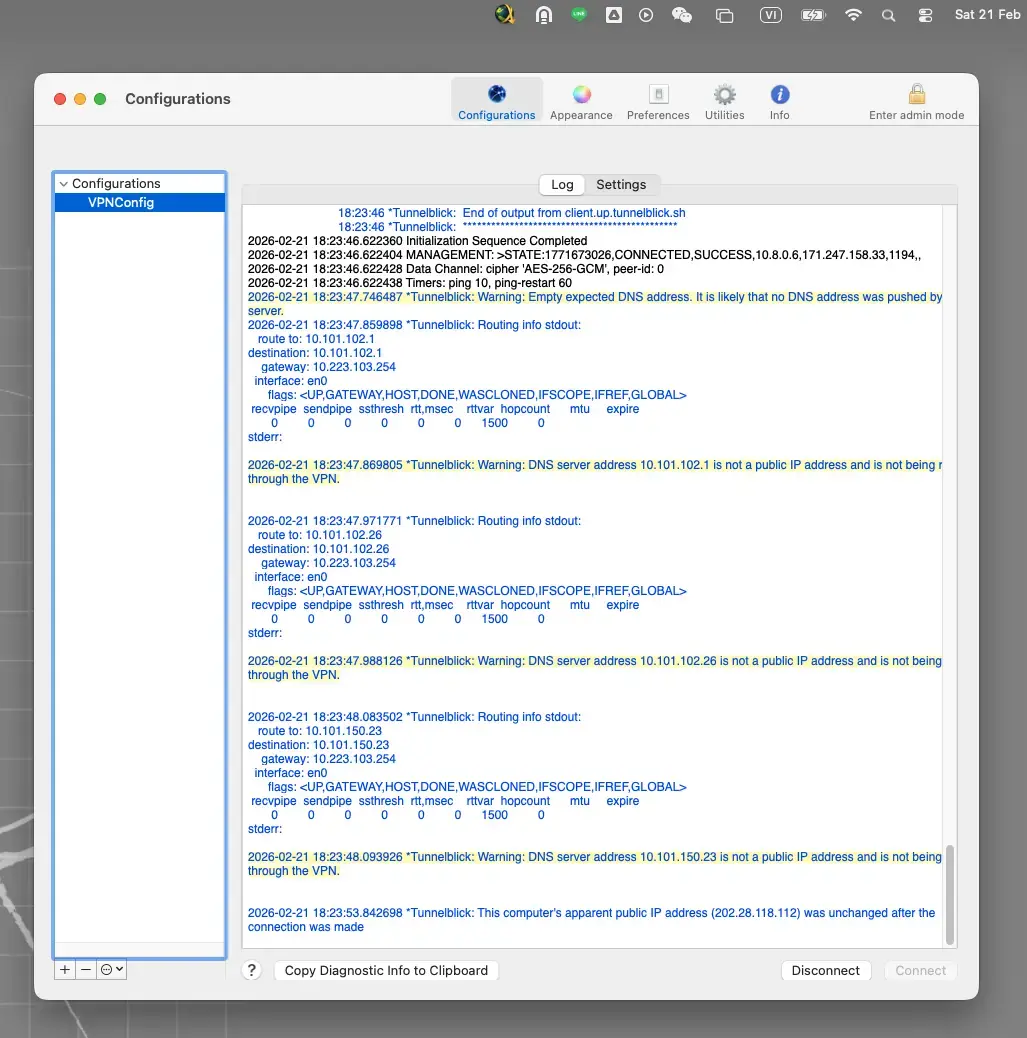Click the tunnel arch menu bar icon
This screenshot has width=1027, height=1038.
coord(544,15)
